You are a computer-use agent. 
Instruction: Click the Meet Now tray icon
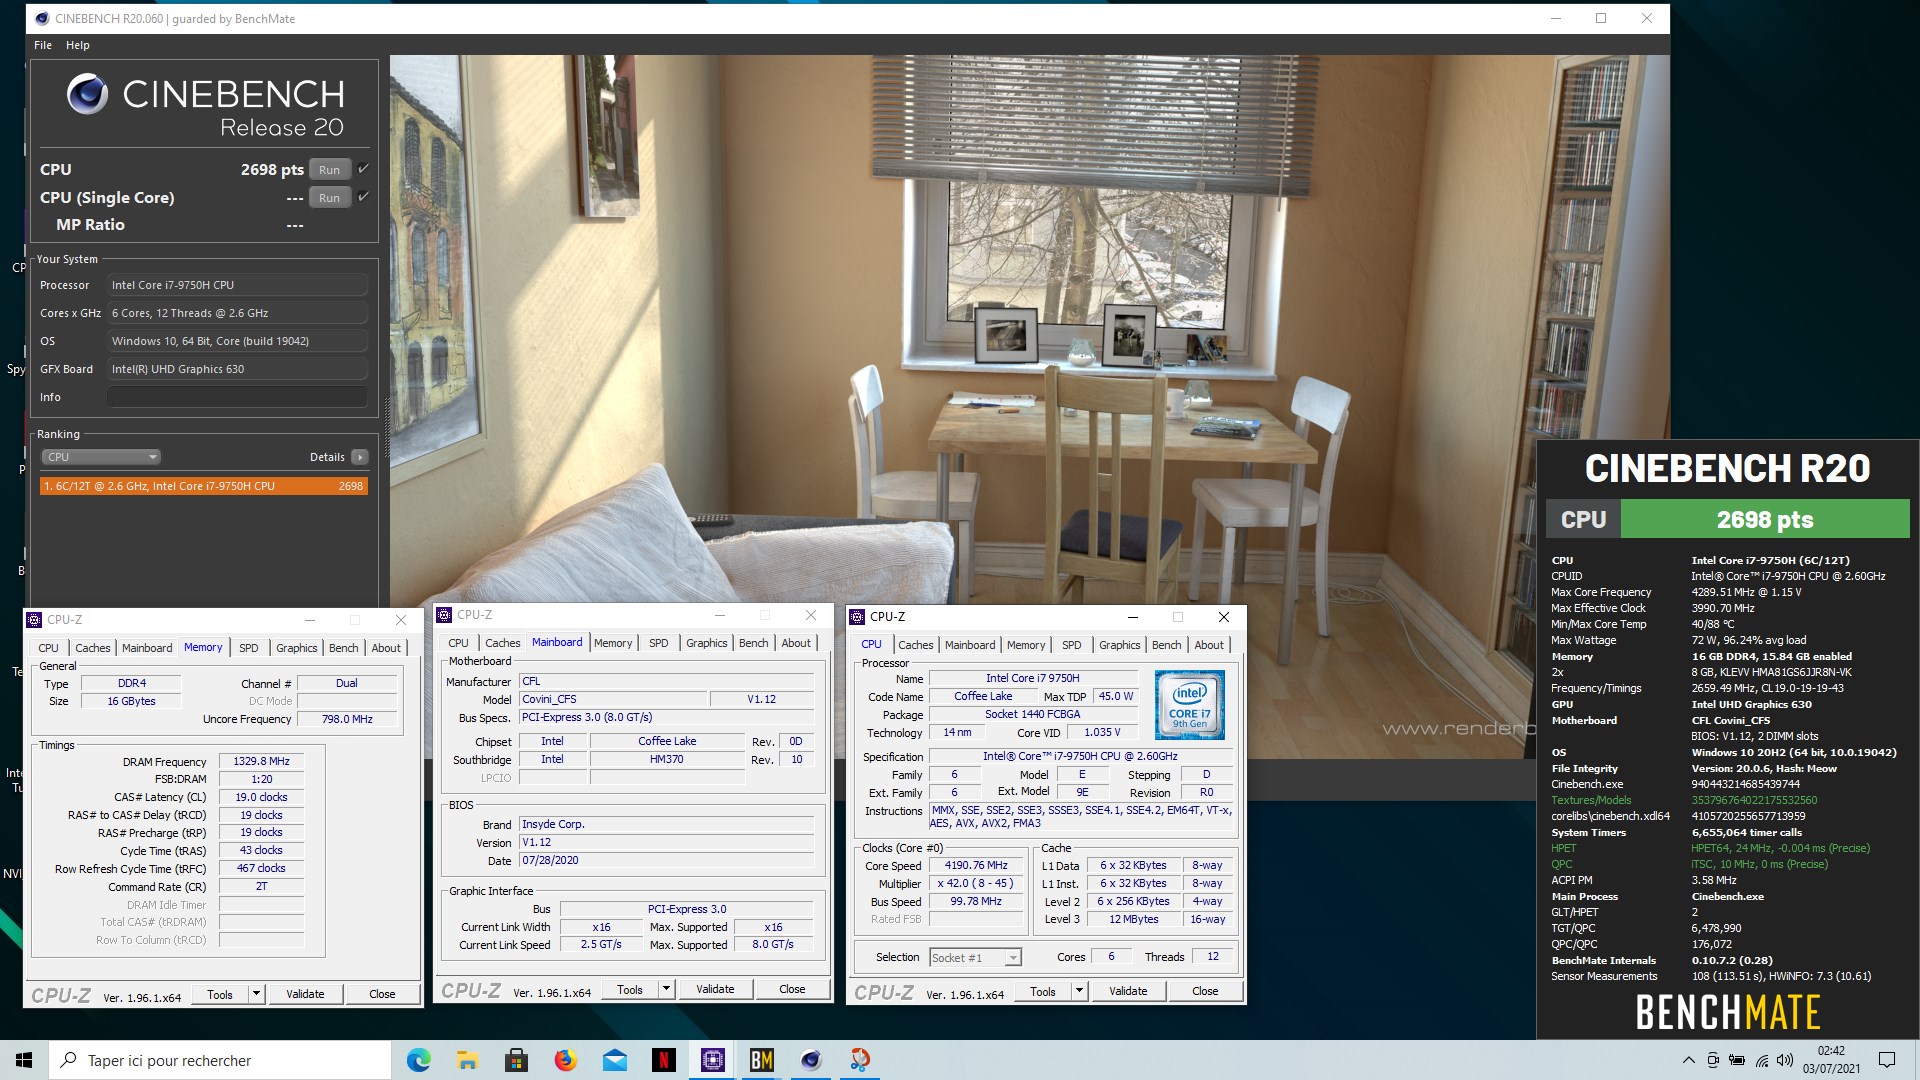(x=1713, y=1061)
